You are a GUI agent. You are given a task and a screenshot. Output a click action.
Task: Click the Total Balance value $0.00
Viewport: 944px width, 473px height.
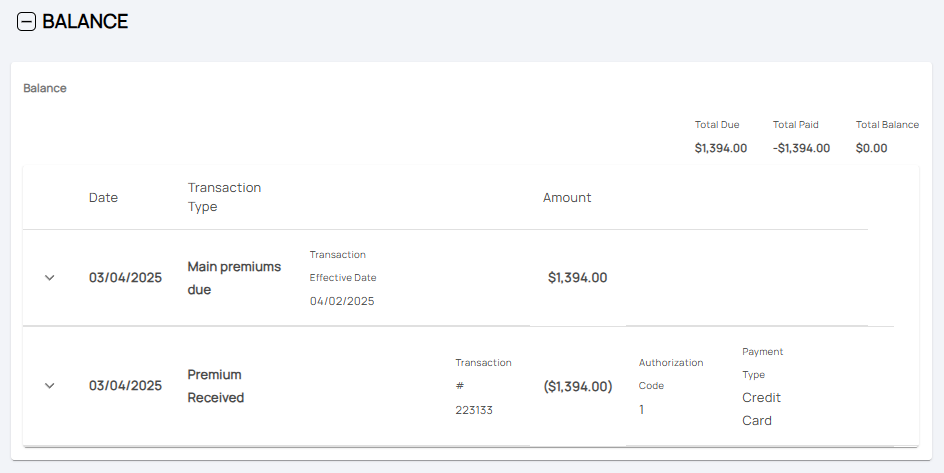(x=871, y=148)
